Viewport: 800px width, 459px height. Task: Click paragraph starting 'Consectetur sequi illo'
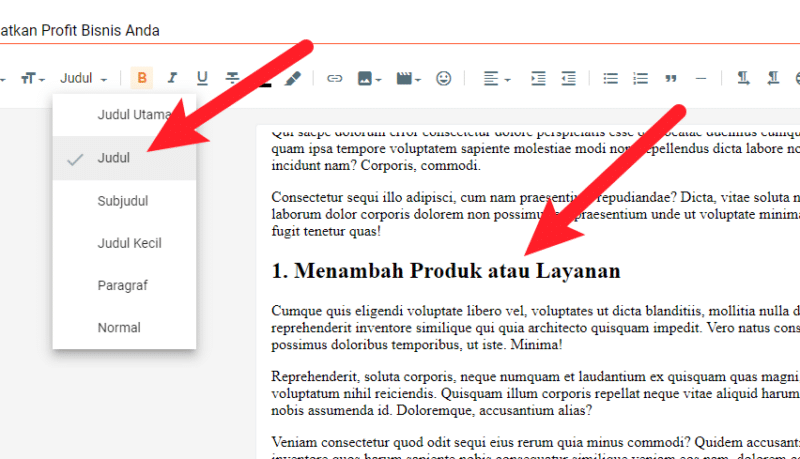[535, 214]
